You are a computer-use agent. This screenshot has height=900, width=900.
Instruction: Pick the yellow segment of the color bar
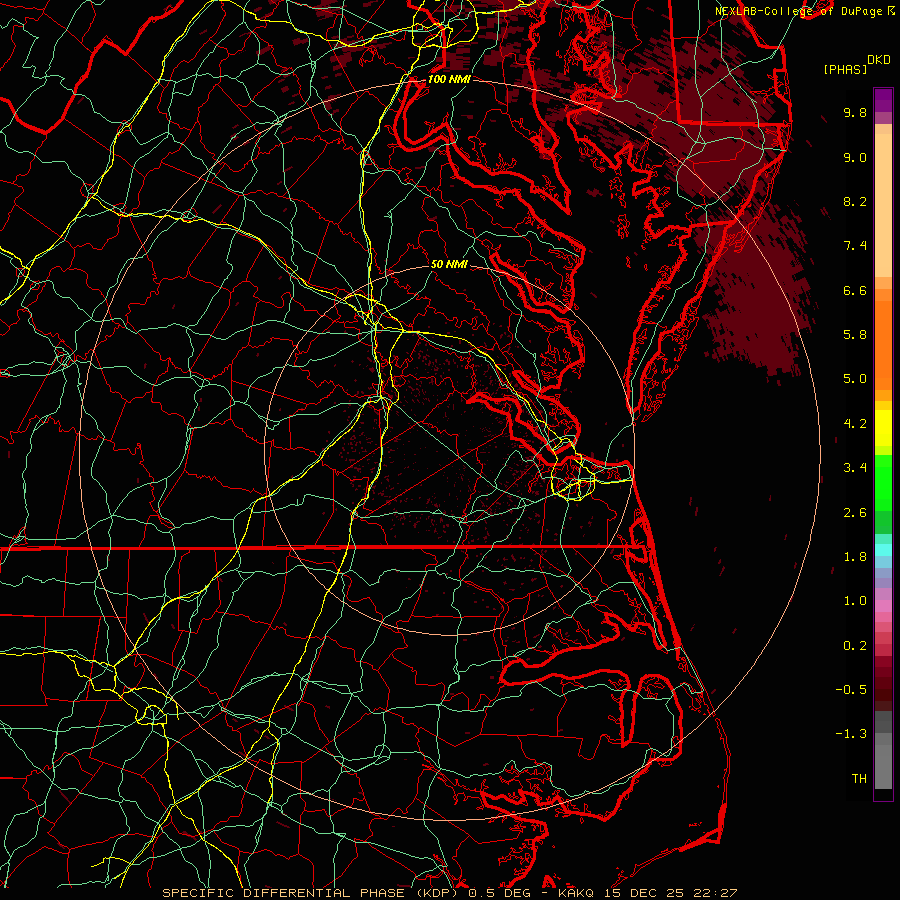[883, 428]
